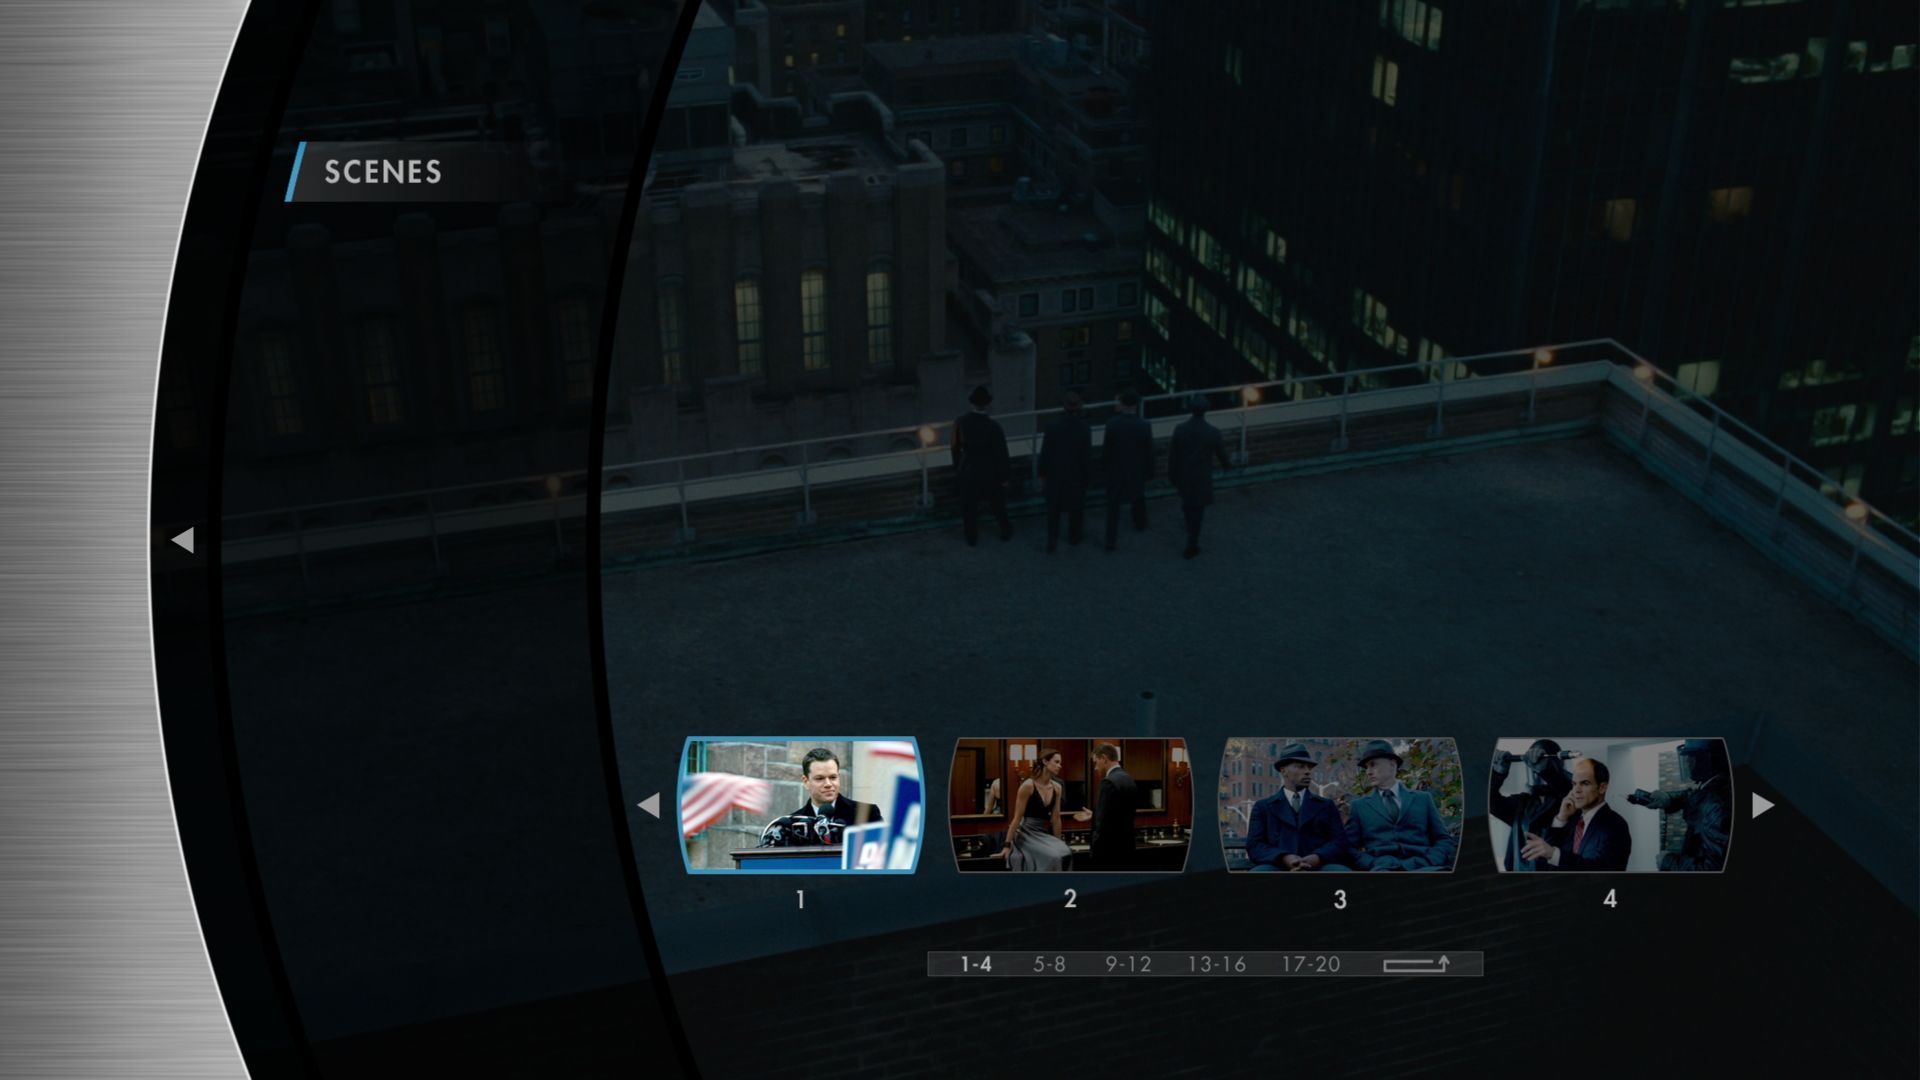
Task: Play scene 2 thumbnail
Action: coord(1070,805)
